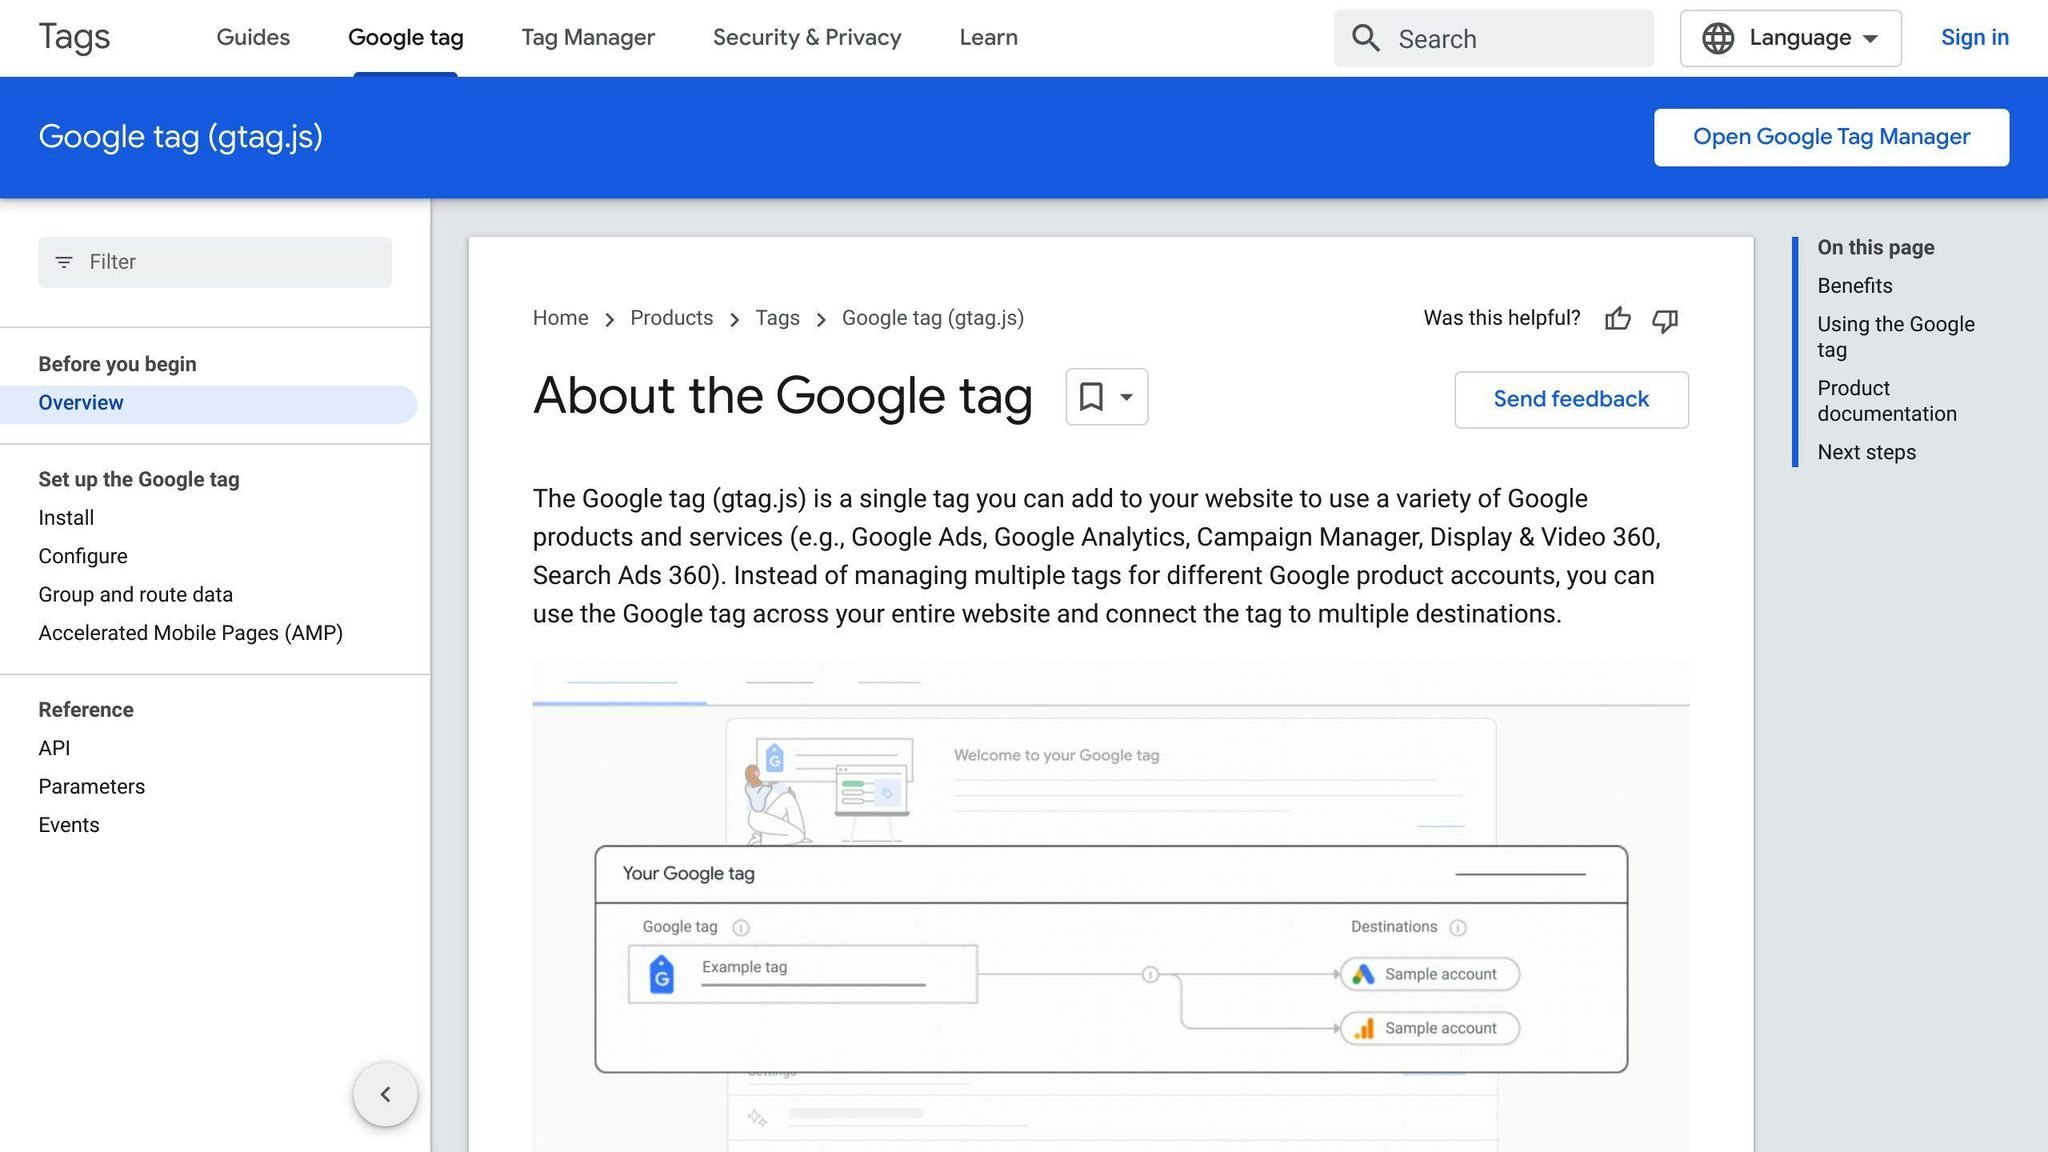Select the Overview item in sidebar navigation
The height and width of the screenshot is (1152, 2048).
pos(80,403)
